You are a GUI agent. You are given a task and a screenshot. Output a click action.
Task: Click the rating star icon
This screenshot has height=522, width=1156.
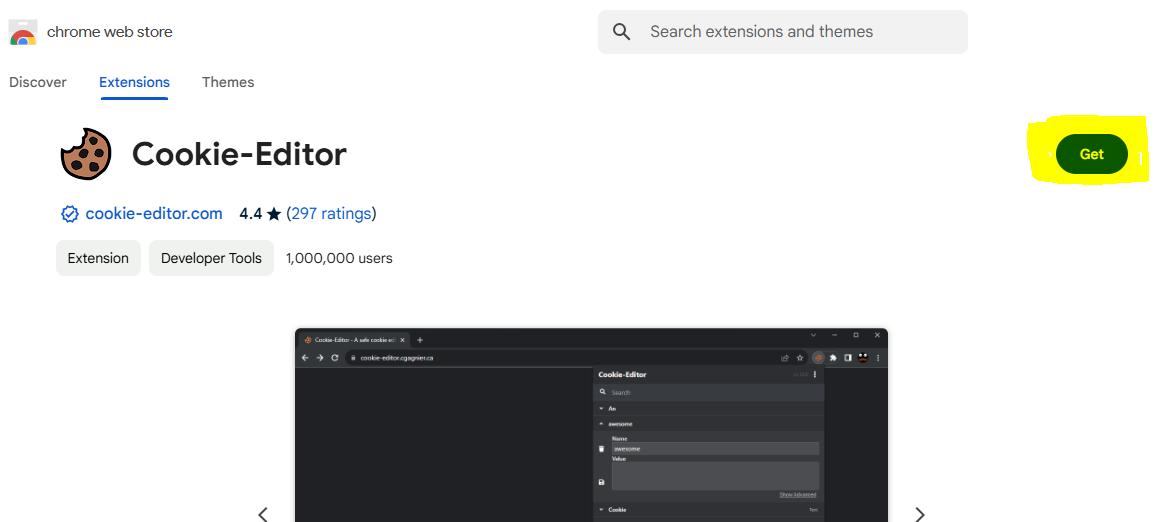point(274,214)
